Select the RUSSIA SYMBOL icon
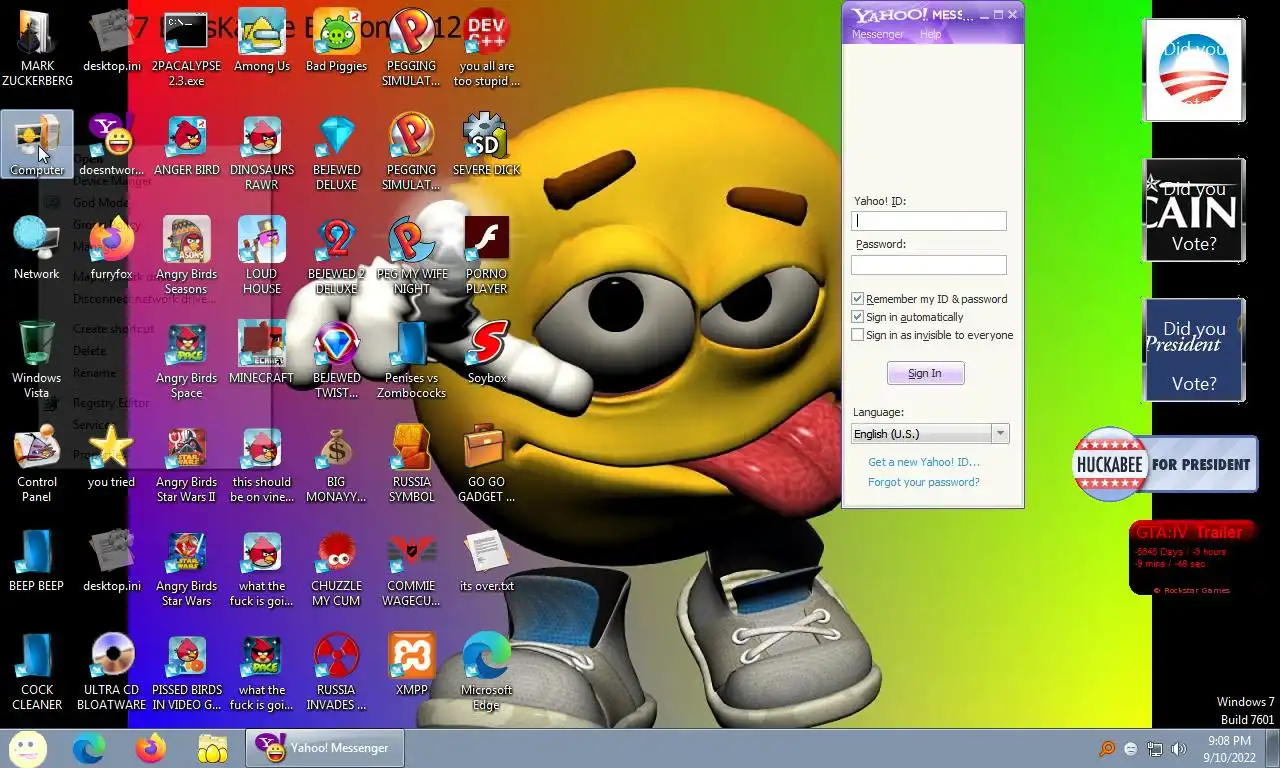 point(412,464)
